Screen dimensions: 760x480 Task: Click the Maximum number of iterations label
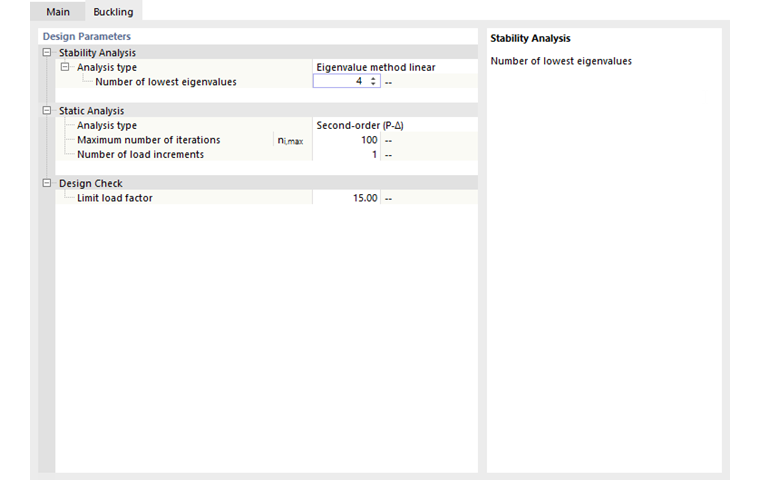click(x=149, y=140)
